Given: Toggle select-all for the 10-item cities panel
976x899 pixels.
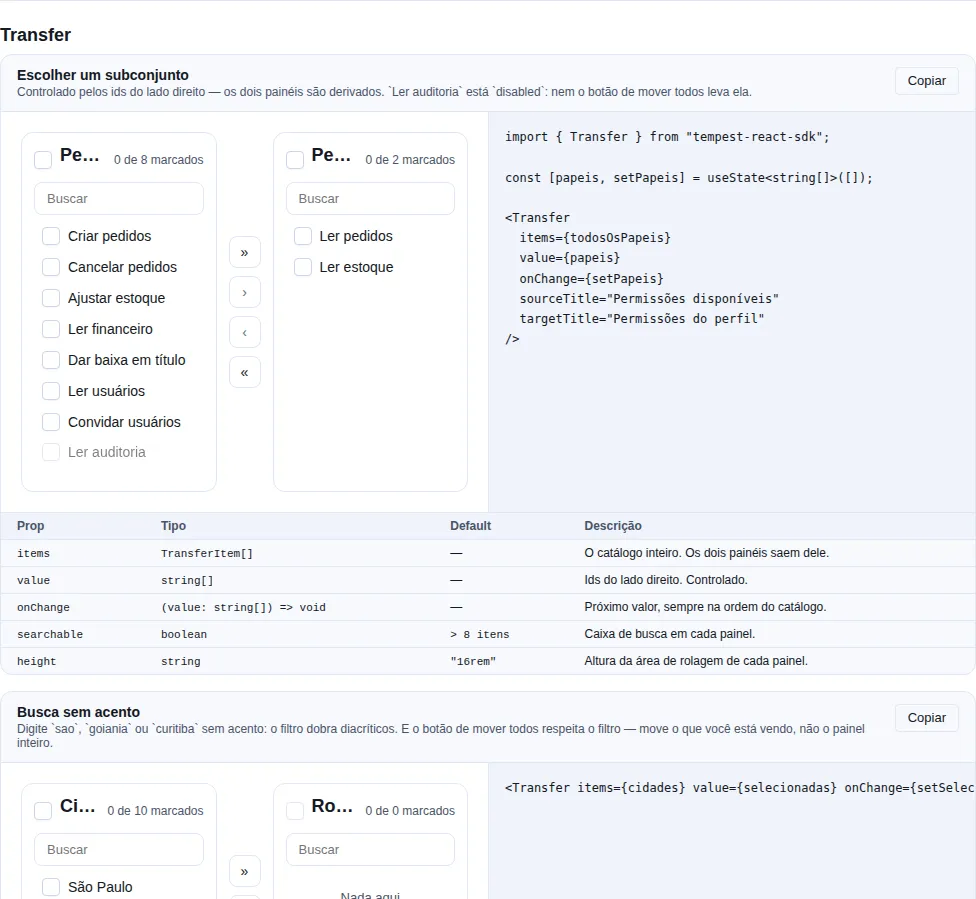Looking at the screenshot, I should pos(43,811).
